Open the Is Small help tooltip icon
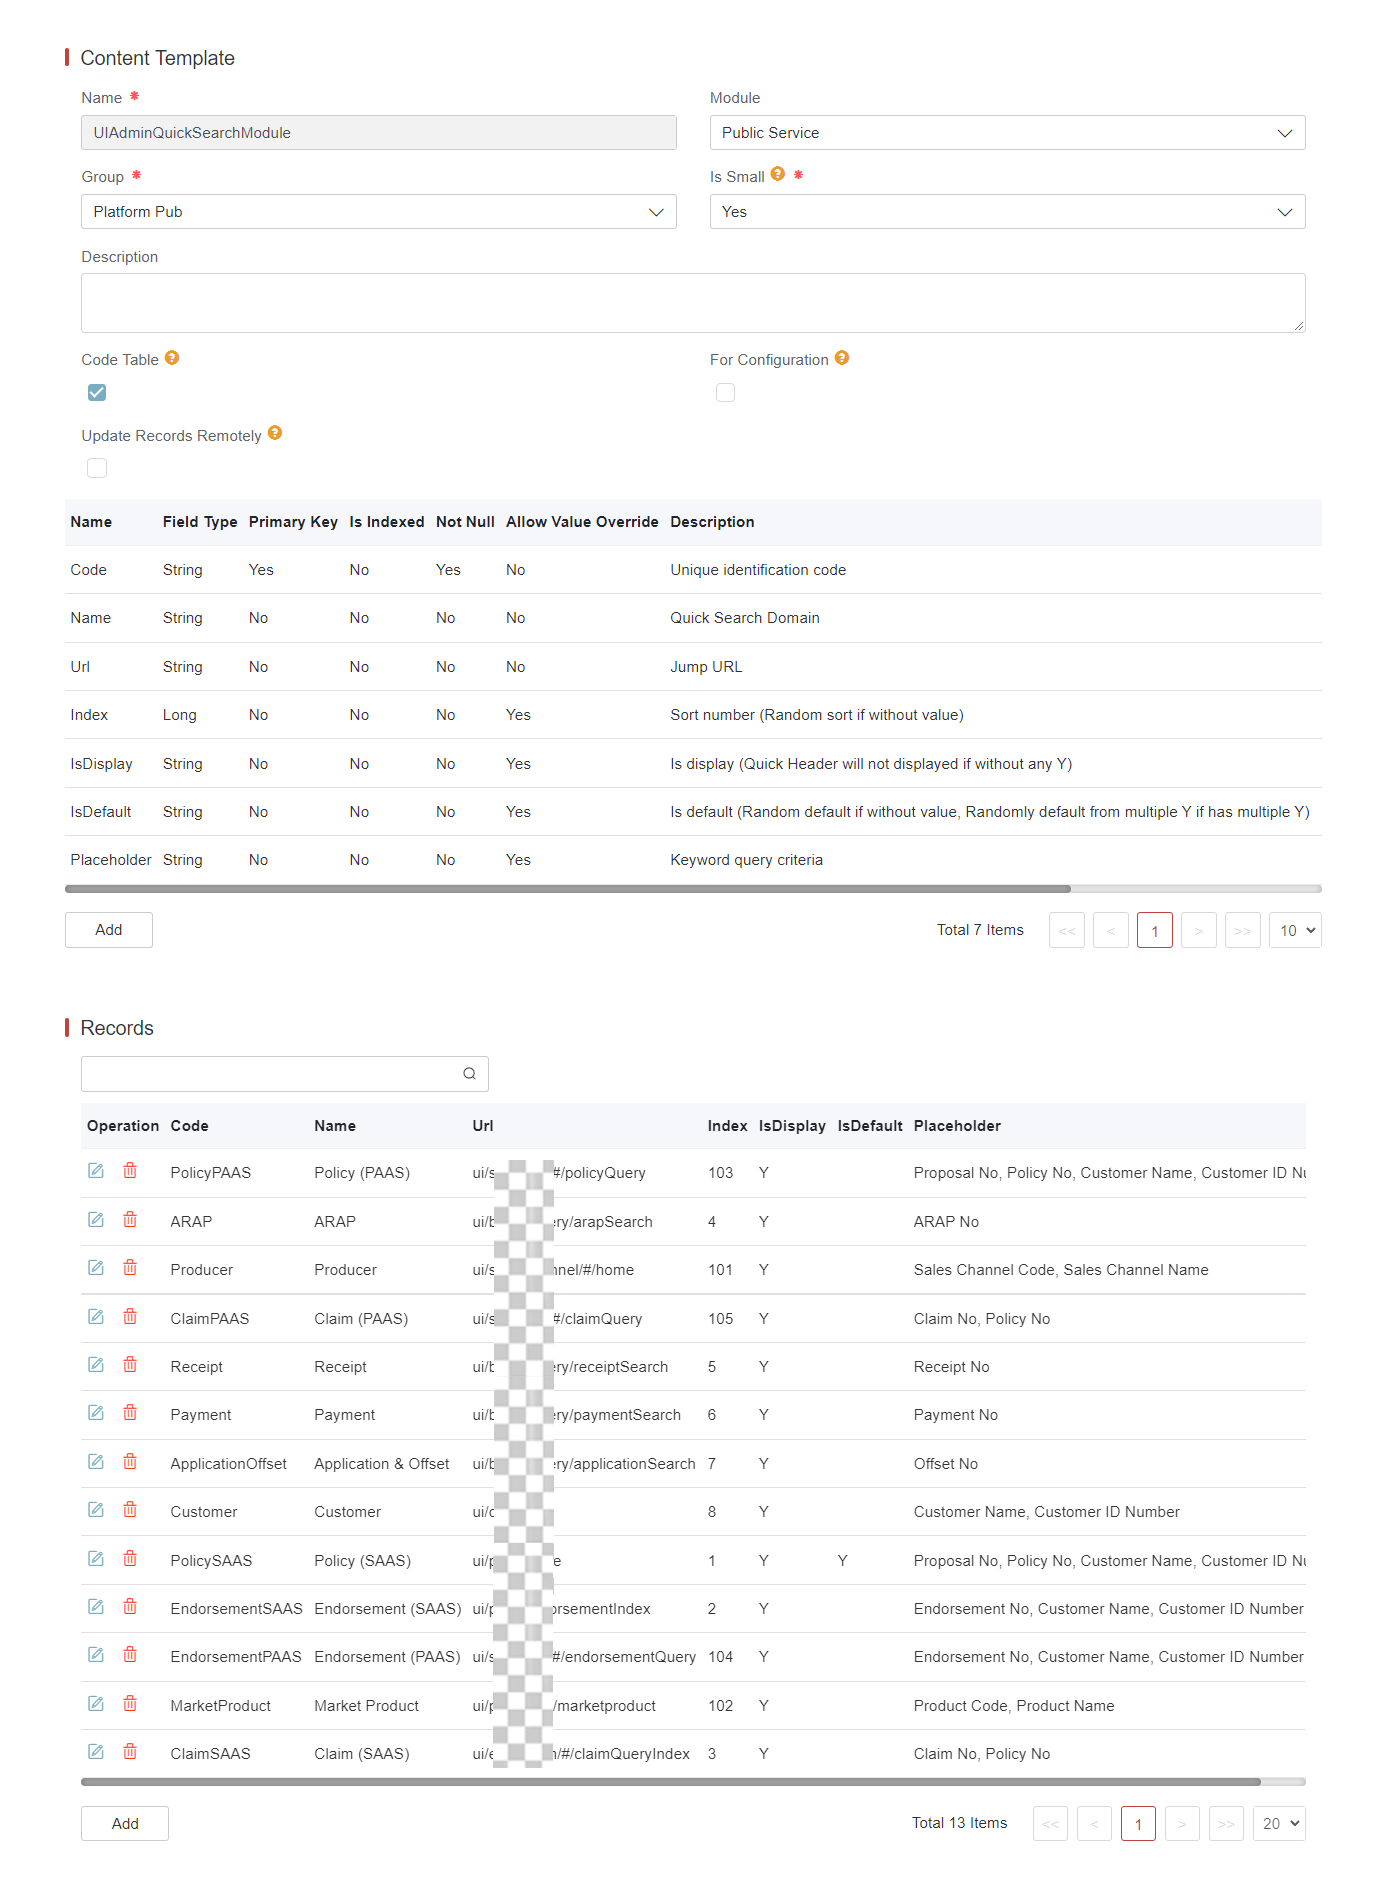Image resolution: width=1383 pixels, height=1894 pixels. (778, 174)
